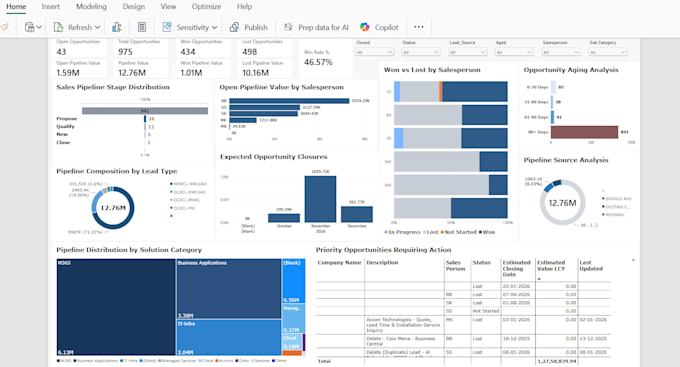
Task: Select the October bar in Expected Closures
Action: 284,218
